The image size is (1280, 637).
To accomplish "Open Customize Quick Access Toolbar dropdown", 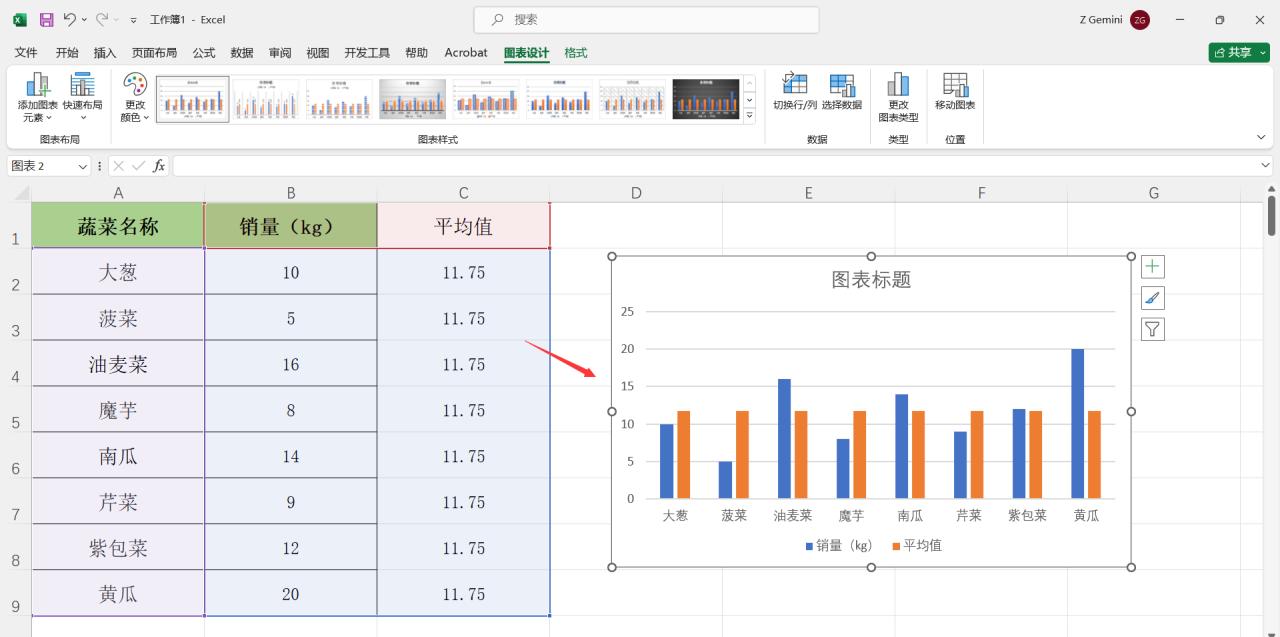I will tap(134, 20).
